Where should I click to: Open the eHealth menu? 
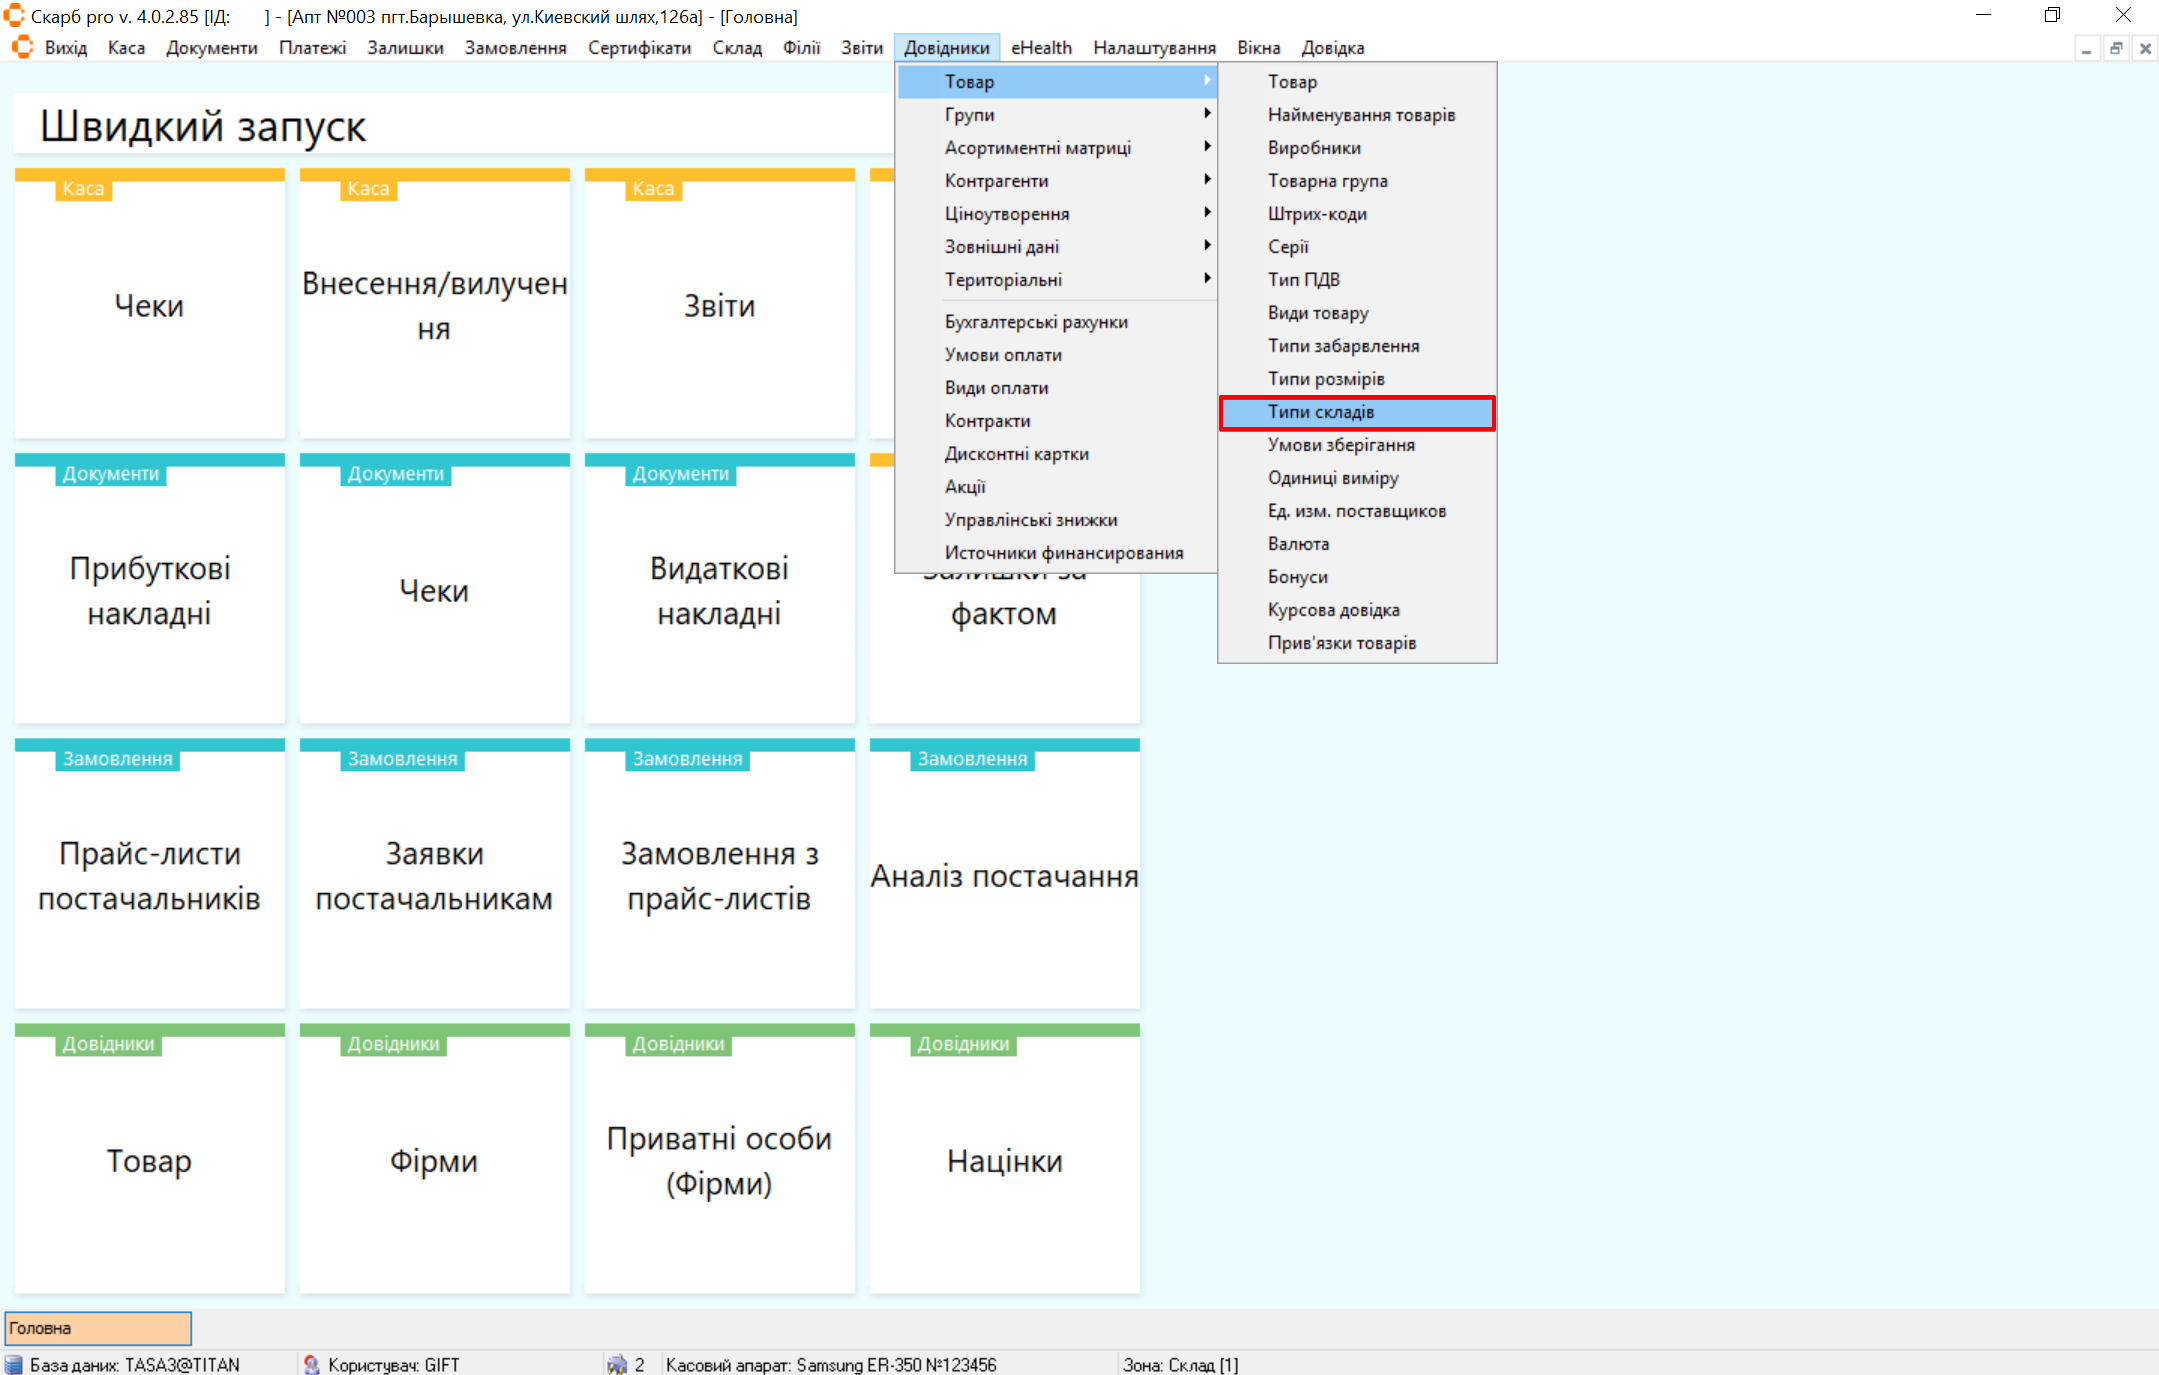[x=1040, y=47]
